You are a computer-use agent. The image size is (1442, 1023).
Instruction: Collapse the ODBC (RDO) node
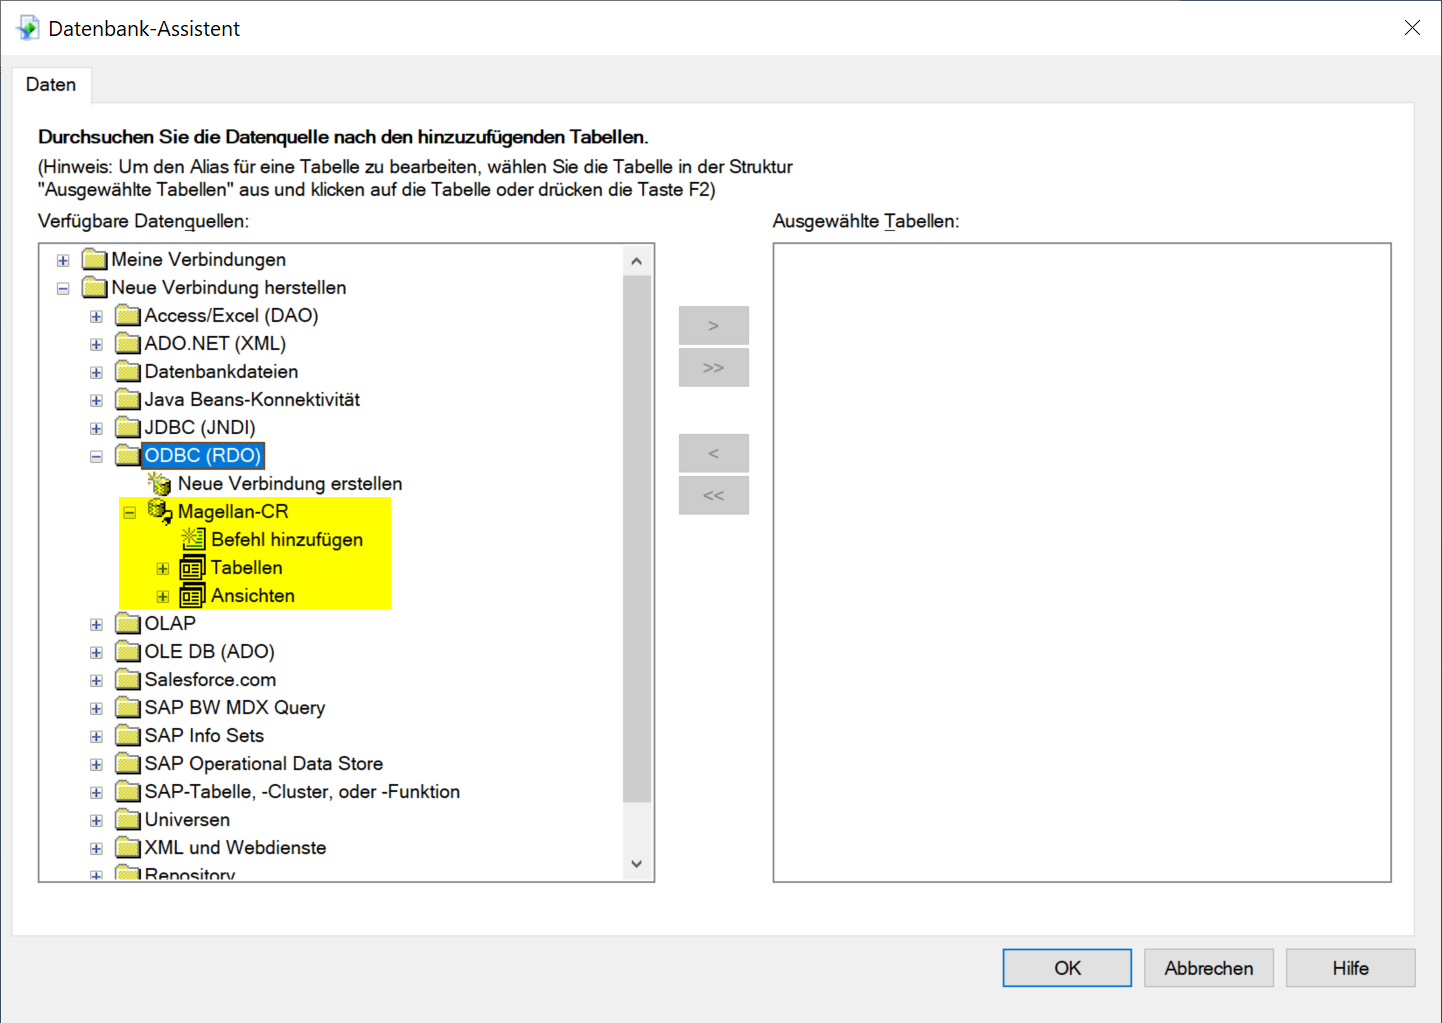96,457
